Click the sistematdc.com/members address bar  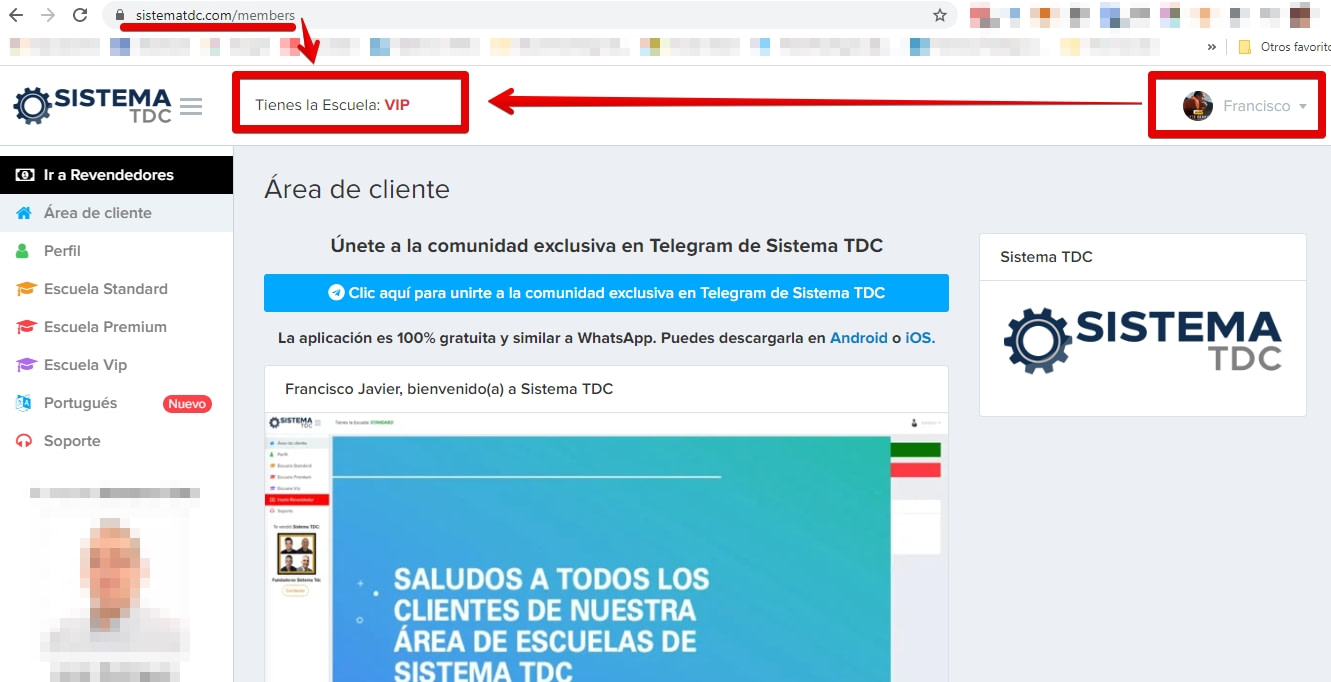[x=530, y=15]
